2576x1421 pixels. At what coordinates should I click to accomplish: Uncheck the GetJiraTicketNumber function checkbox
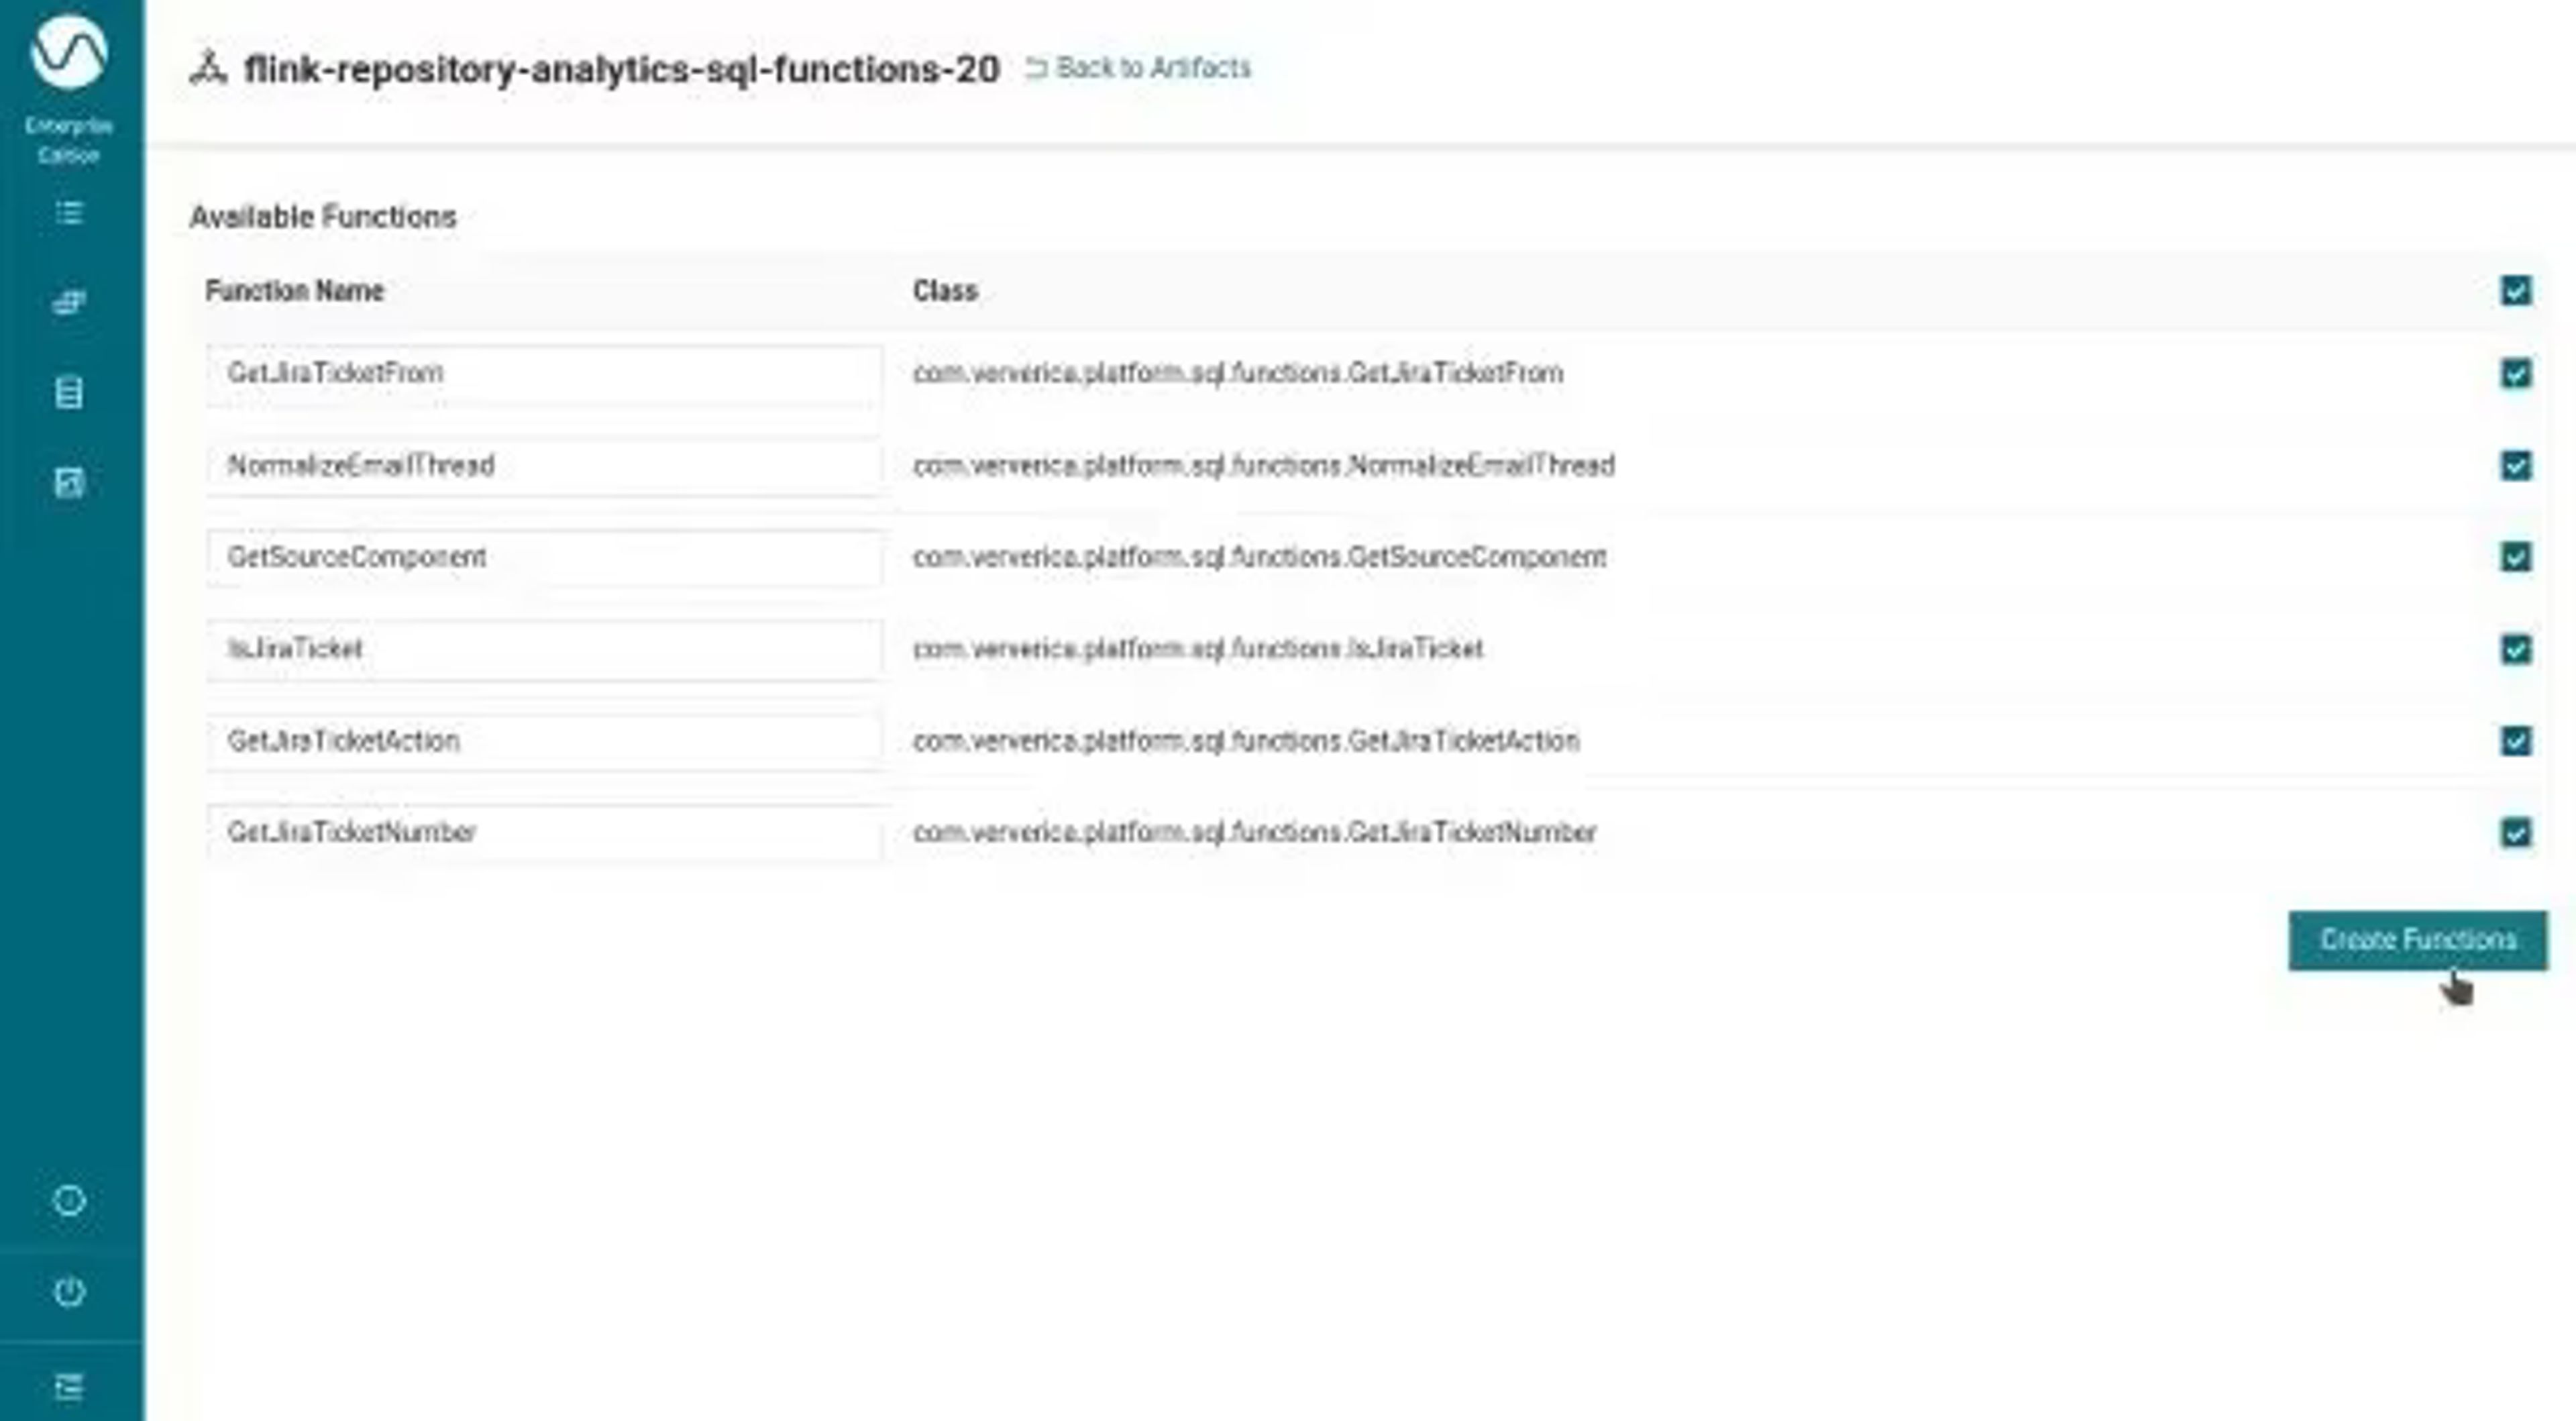point(2516,832)
